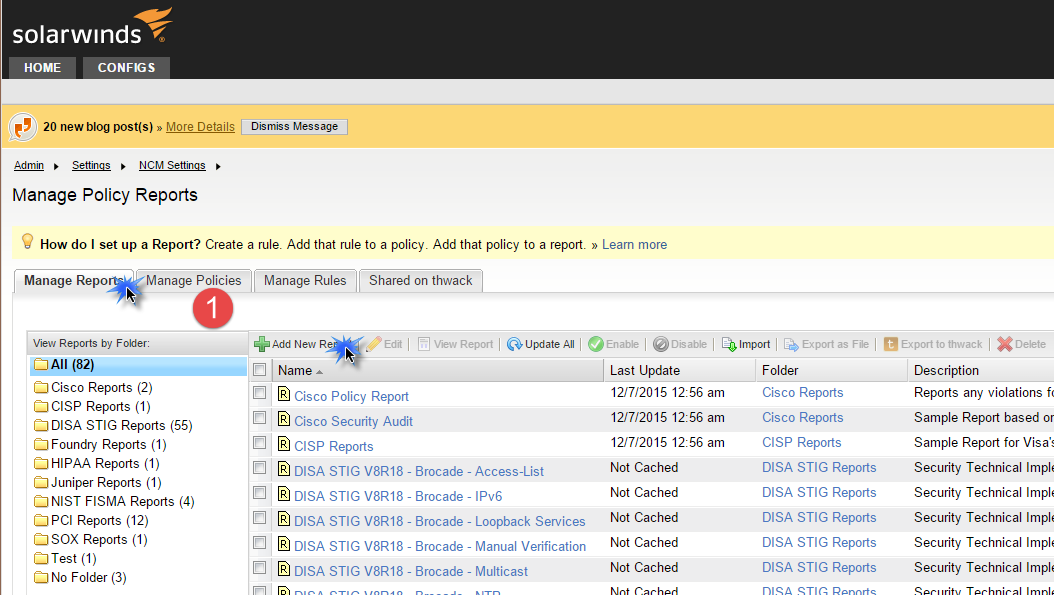The width and height of the screenshot is (1054, 595).
Task: Select the HIPAA Reports (1) folder
Action: click(105, 463)
